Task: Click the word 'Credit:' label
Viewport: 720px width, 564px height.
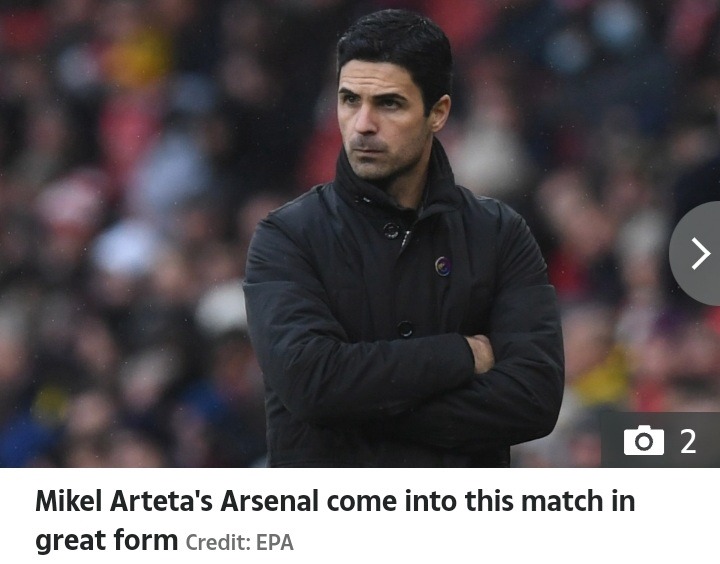Action: coord(218,542)
